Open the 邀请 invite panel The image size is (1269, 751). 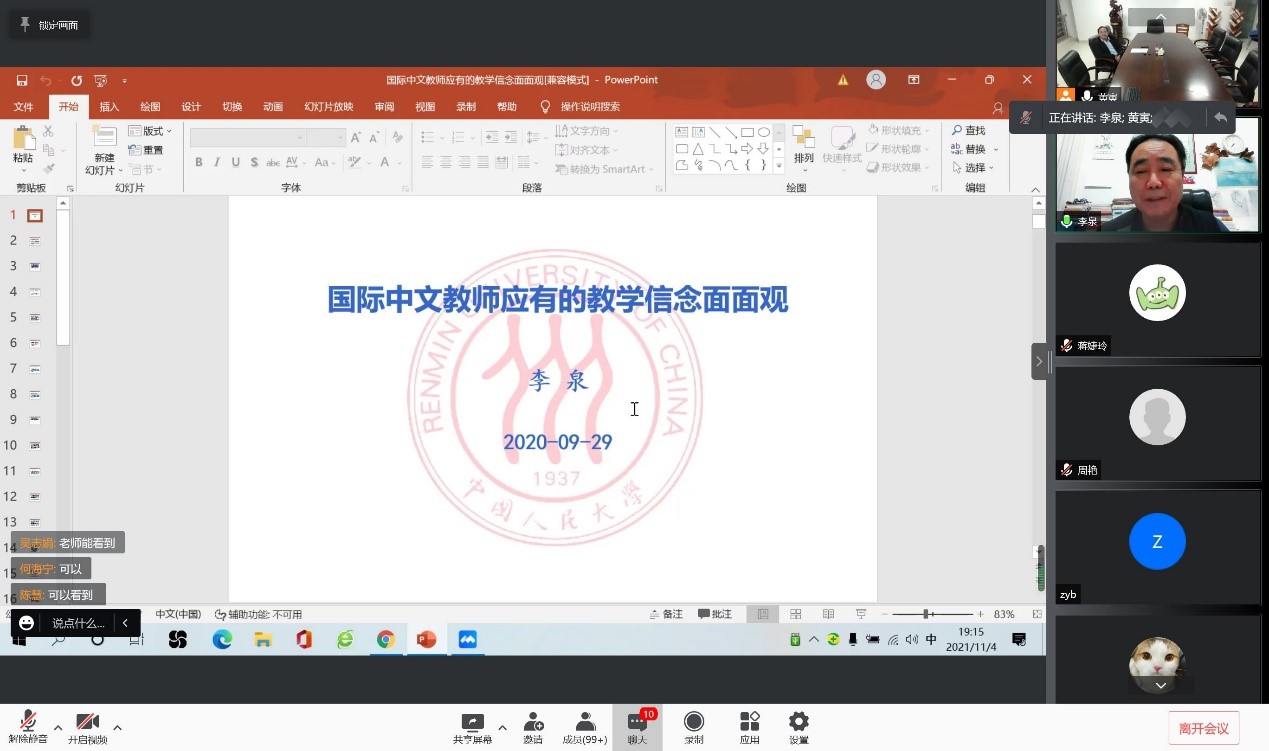pyautogui.click(x=533, y=728)
